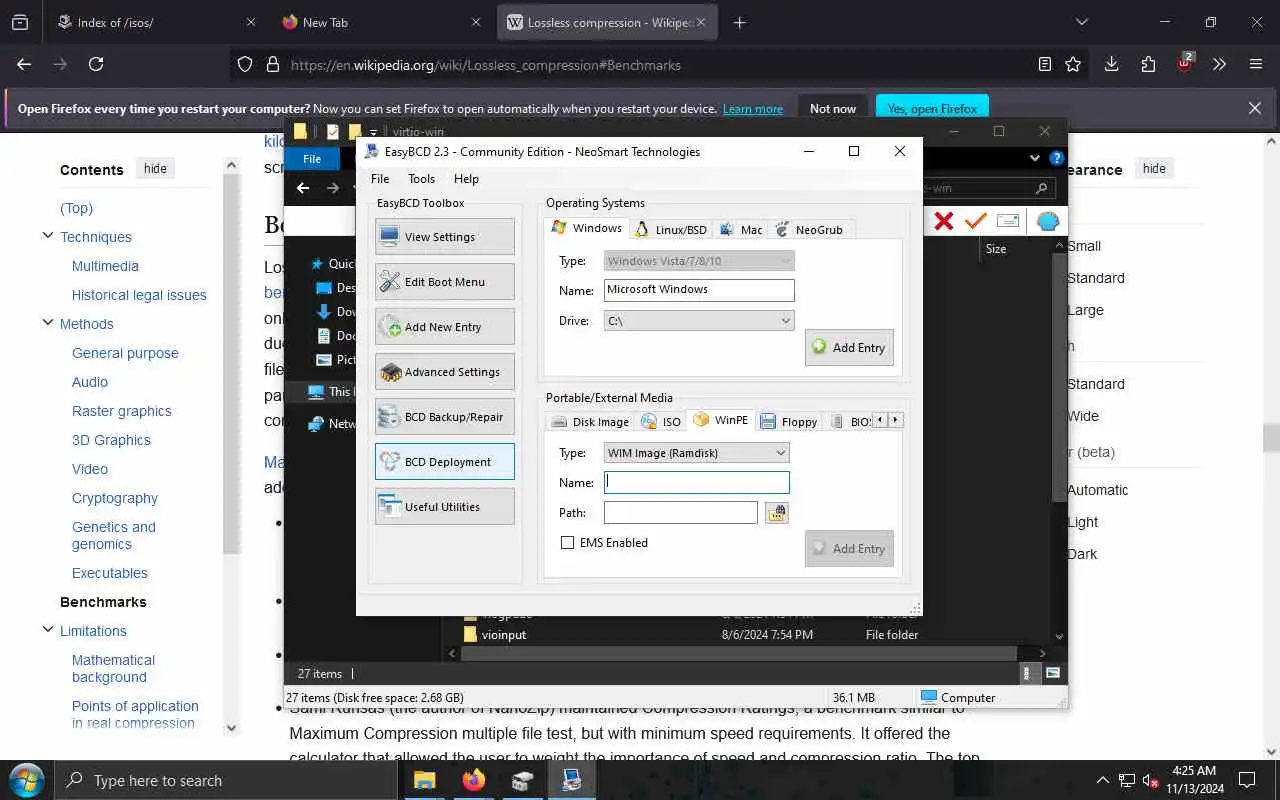Select Add New Entry in EasyBCD Toolbox

tap(445, 327)
